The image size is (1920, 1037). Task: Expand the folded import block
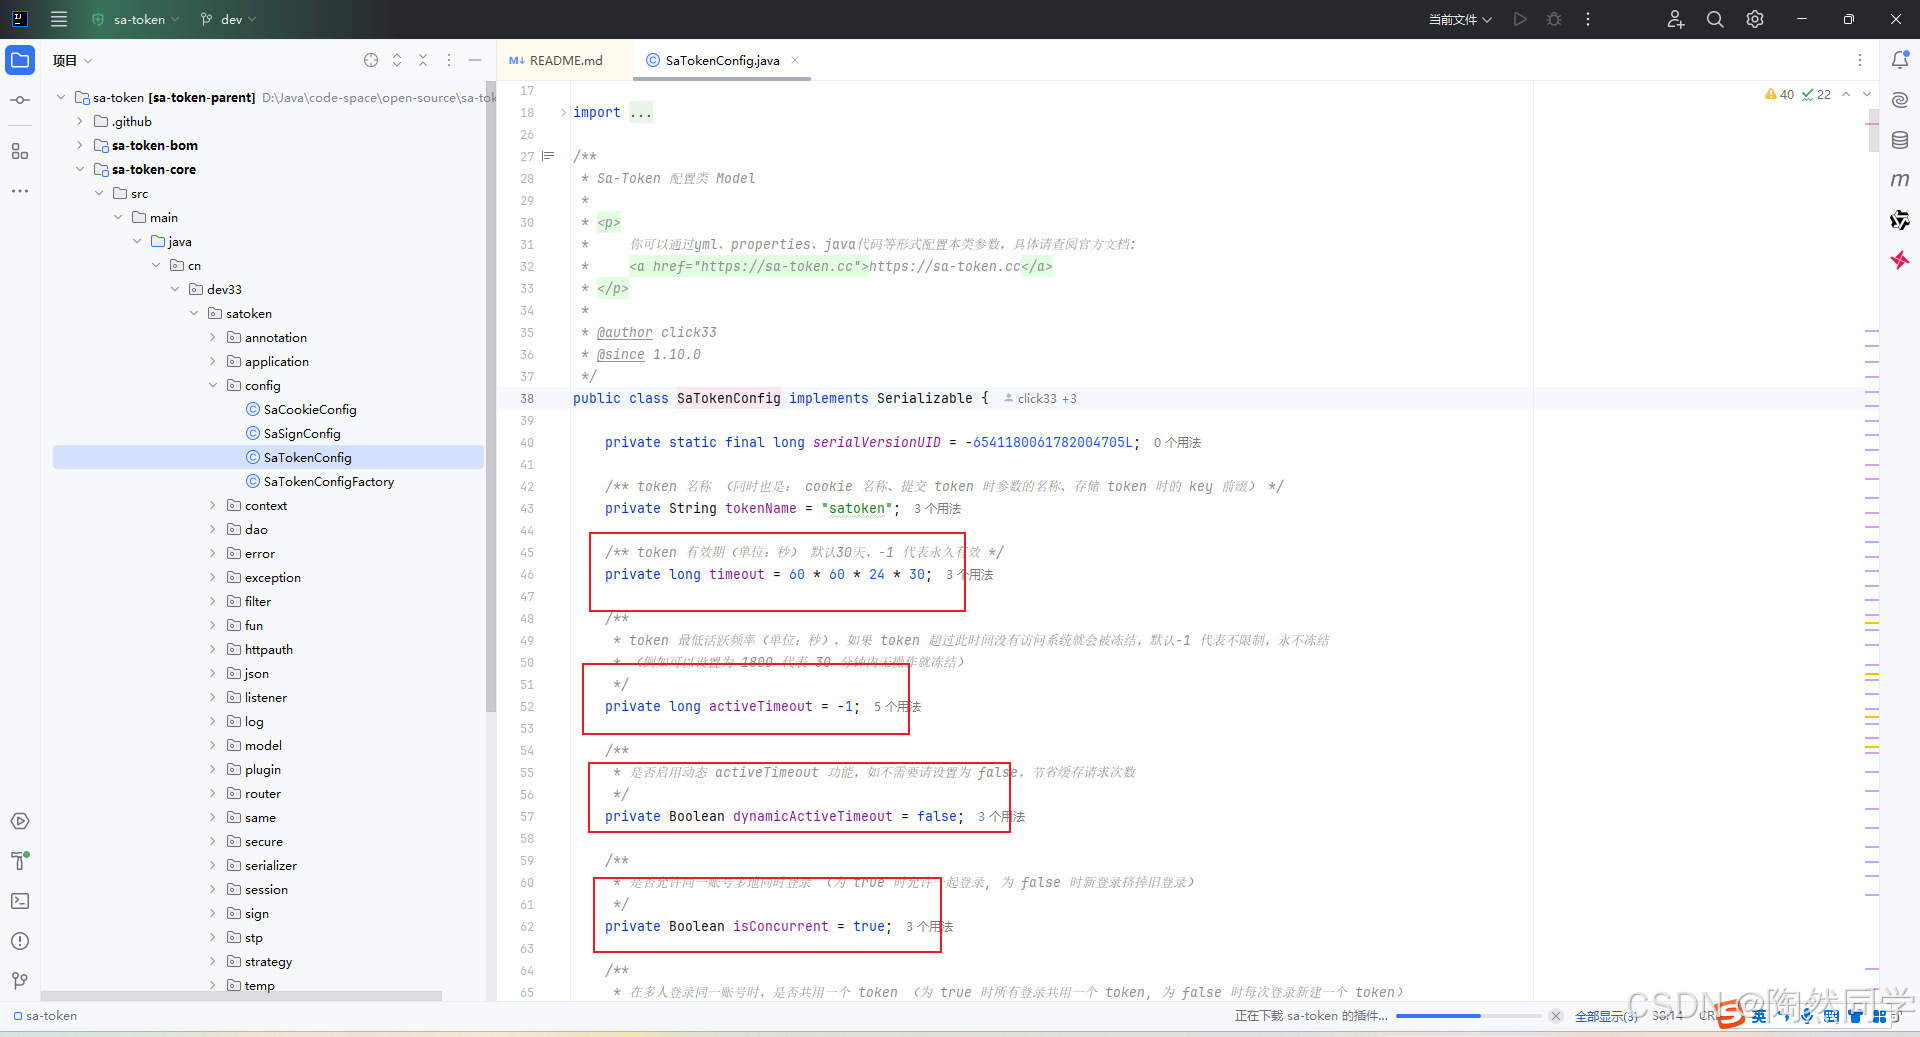[563, 112]
